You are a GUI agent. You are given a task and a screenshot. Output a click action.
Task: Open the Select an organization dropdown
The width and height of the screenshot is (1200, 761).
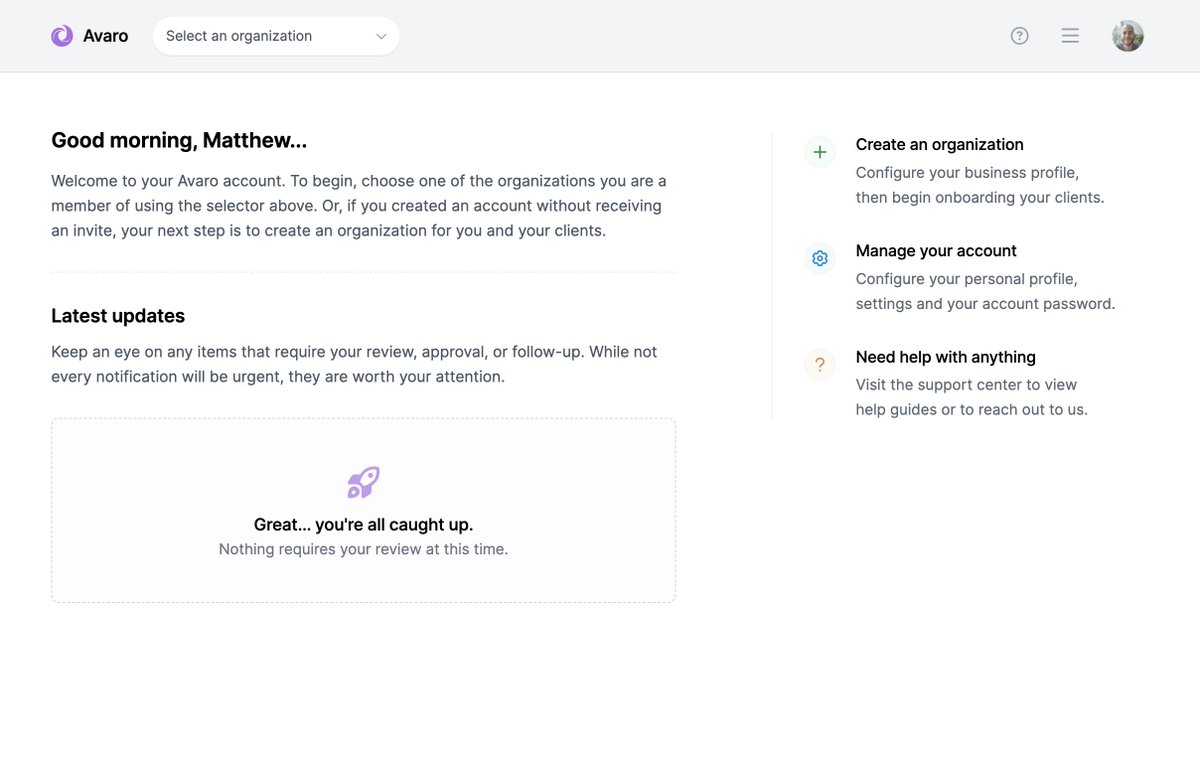[x=276, y=36]
